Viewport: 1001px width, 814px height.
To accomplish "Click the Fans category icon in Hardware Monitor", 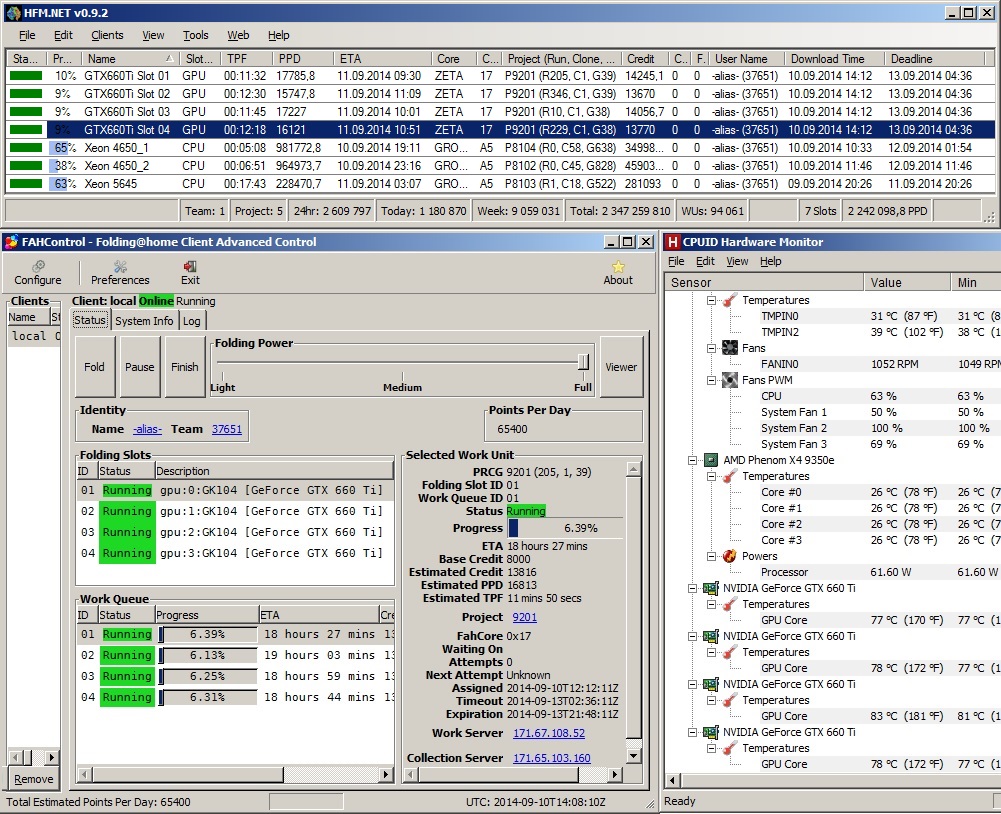I will point(730,348).
